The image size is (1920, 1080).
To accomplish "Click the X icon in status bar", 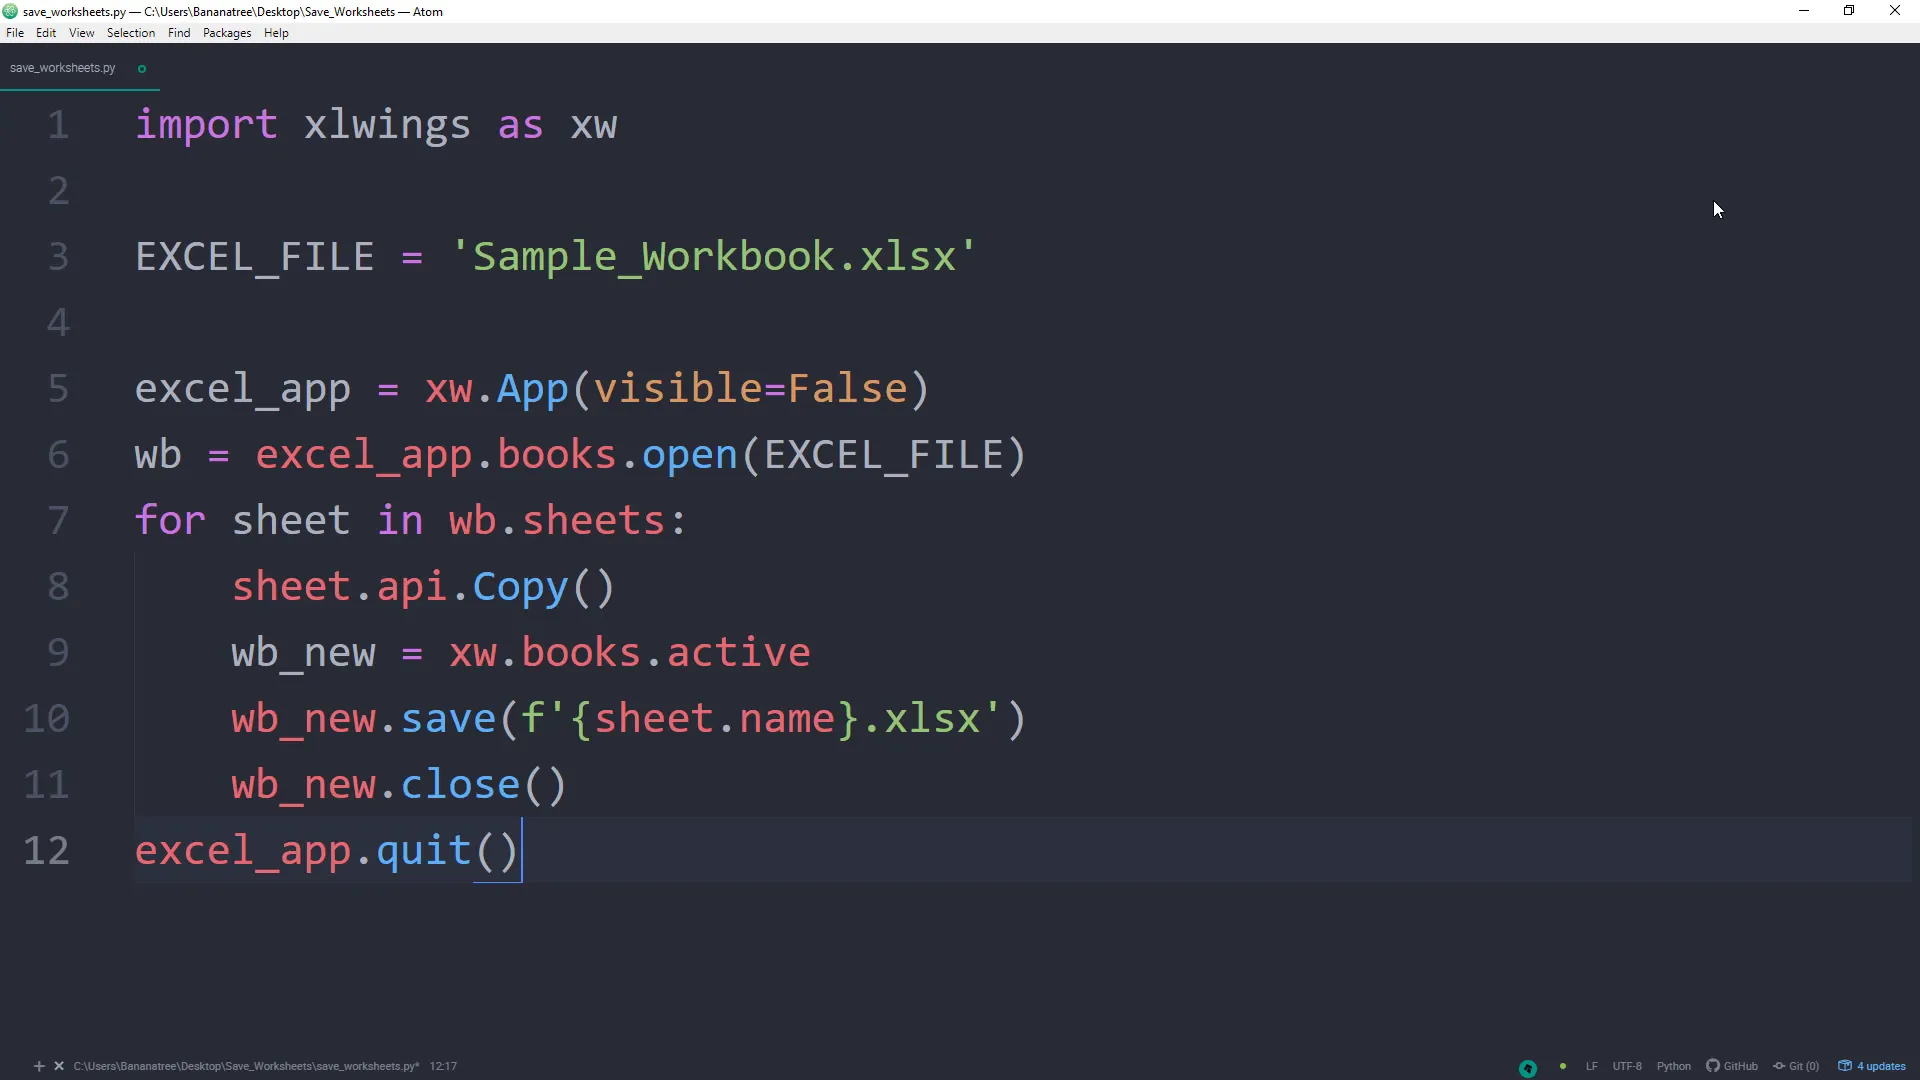I will (x=59, y=1066).
